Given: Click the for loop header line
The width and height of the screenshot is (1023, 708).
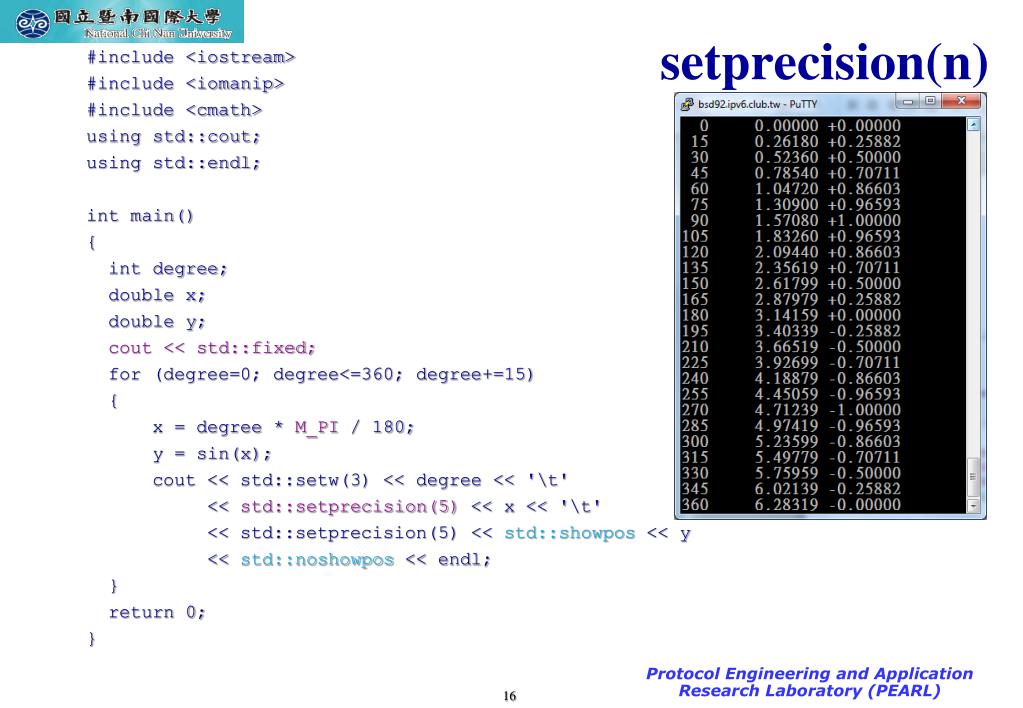Looking at the screenshot, I should pos(321,375).
